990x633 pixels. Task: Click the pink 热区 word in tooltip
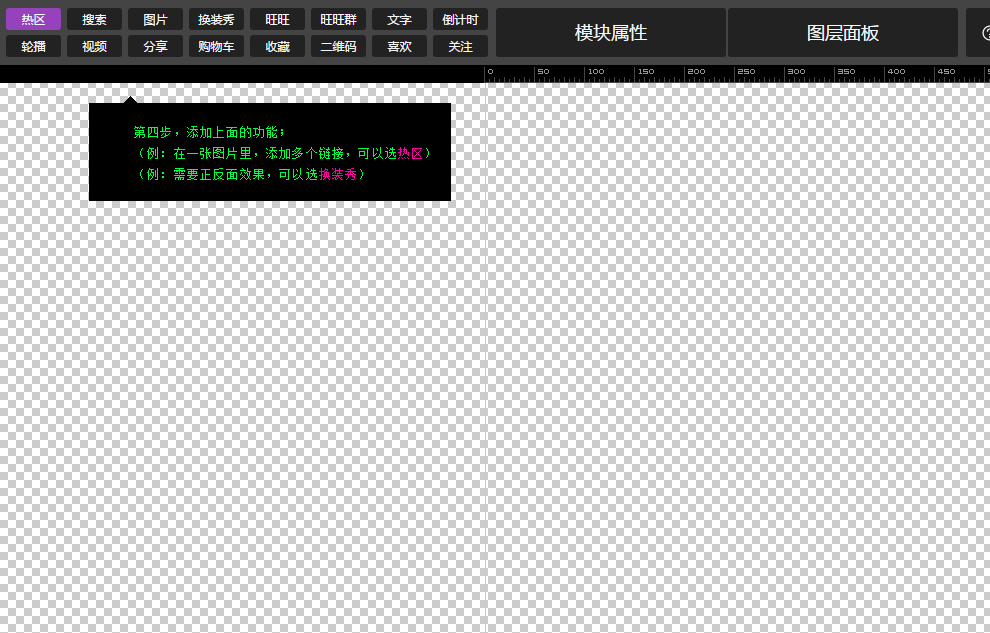(x=410, y=153)
